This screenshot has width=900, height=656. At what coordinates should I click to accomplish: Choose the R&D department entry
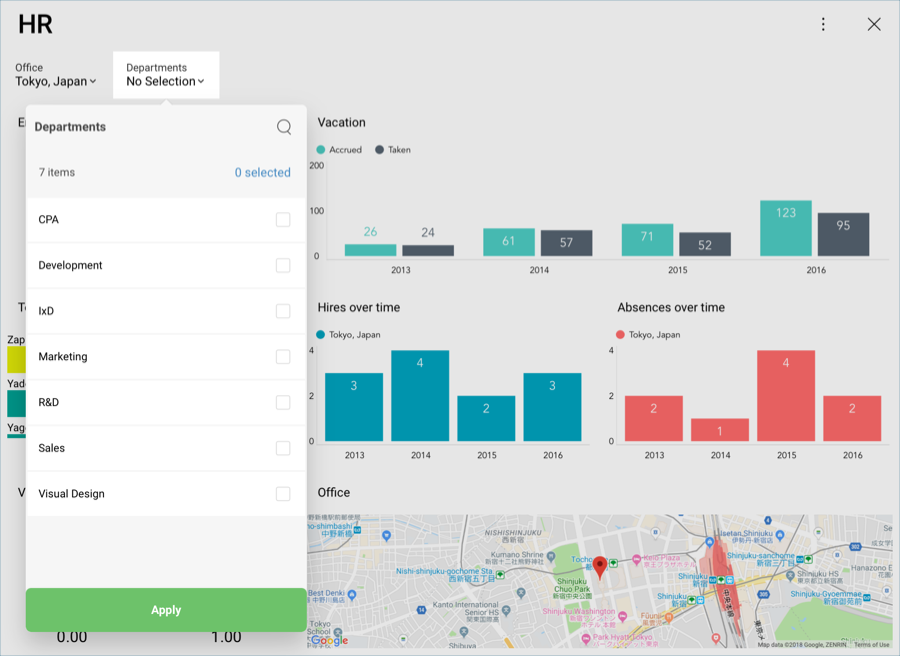pyautogui.click(x=49, y=403)
